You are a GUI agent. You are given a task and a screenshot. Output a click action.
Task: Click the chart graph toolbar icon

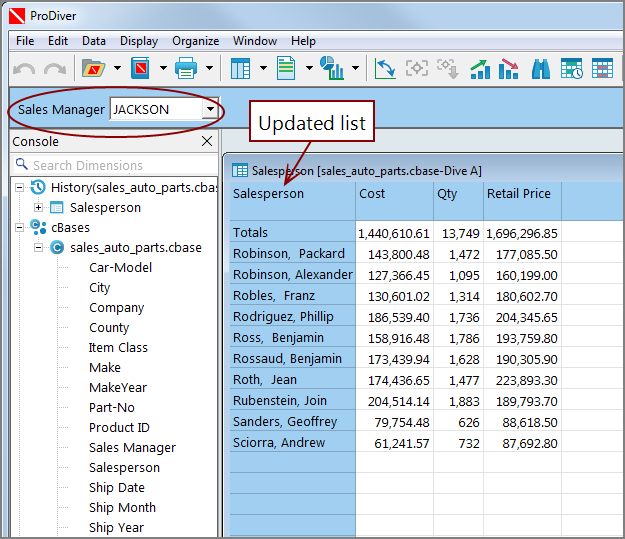[x=332, y=69]
